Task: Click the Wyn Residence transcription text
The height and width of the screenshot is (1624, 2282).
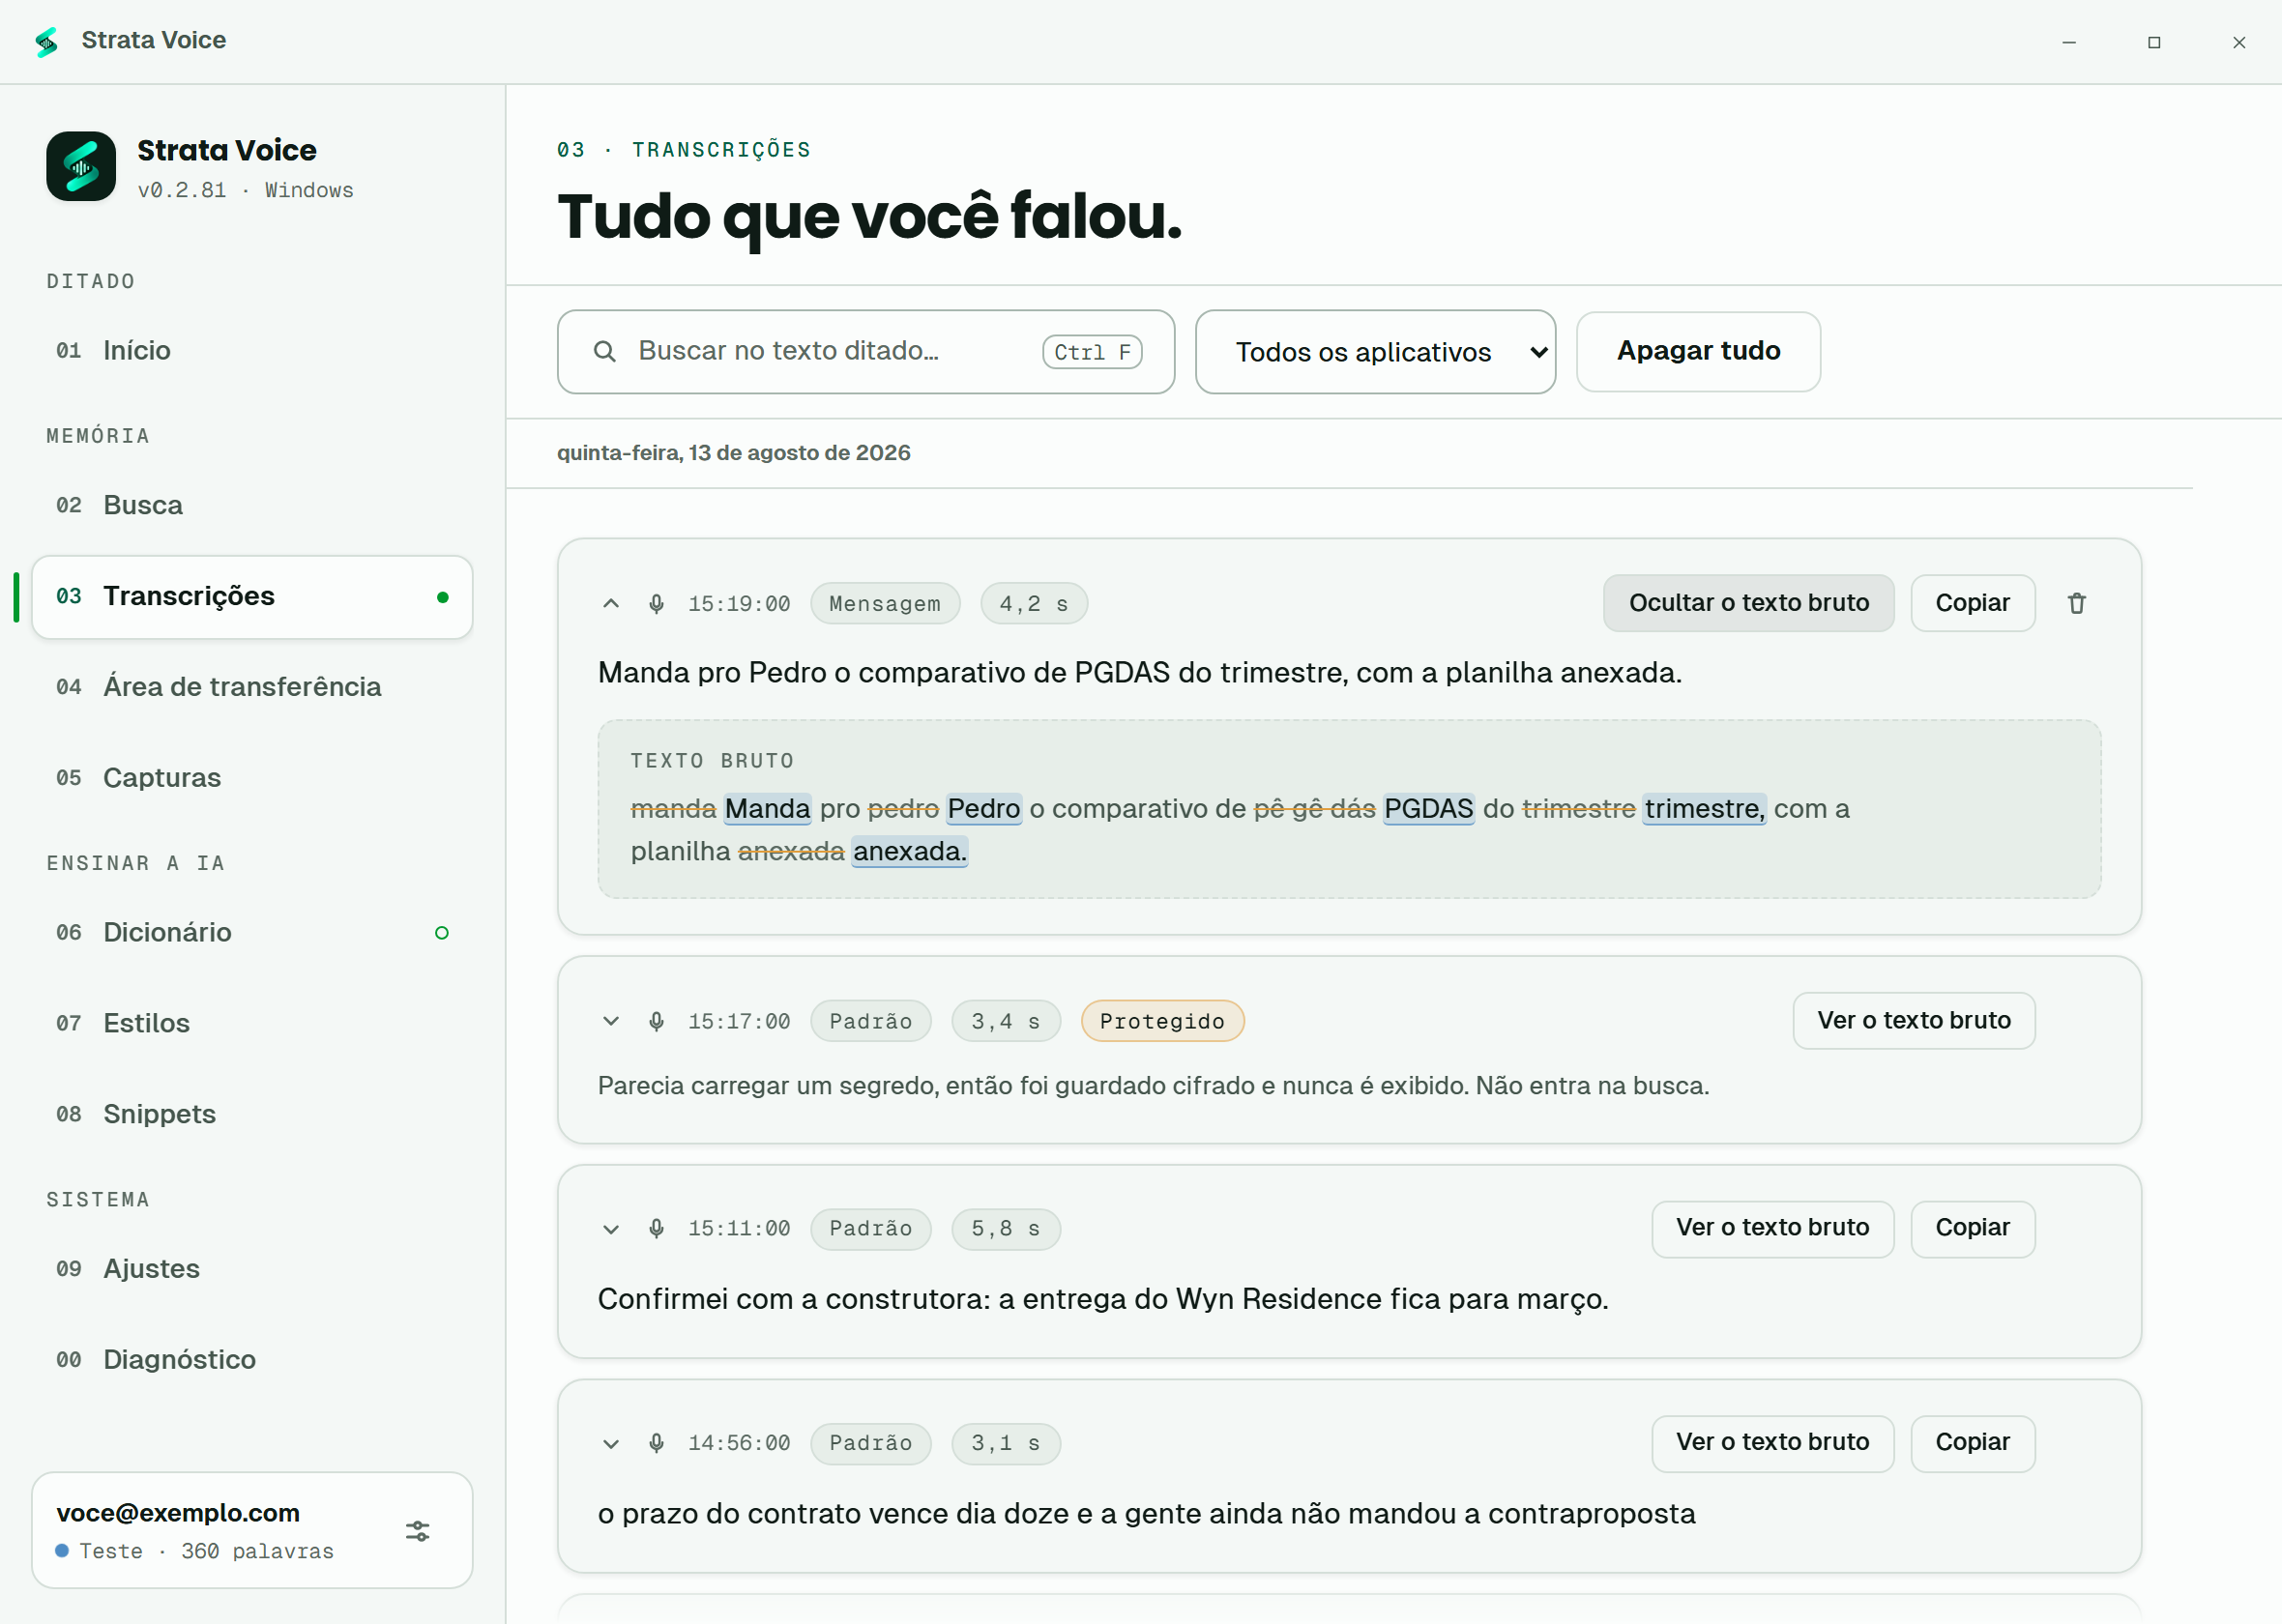Action: tap(1103, 1299)
